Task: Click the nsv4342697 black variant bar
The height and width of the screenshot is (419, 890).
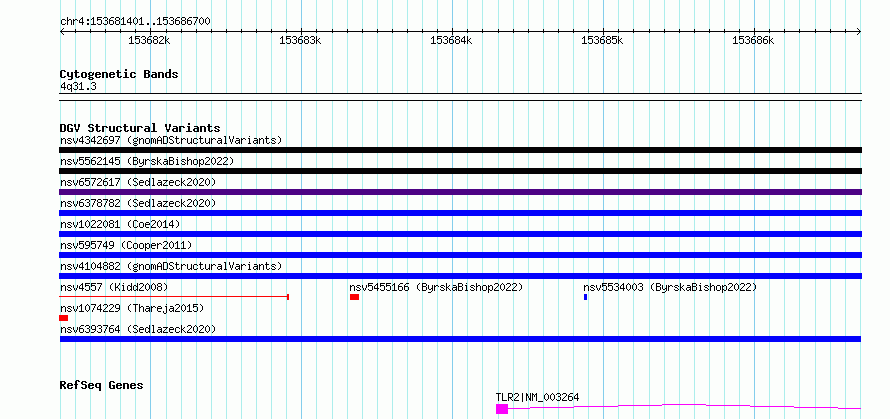Action: [460, 150]
